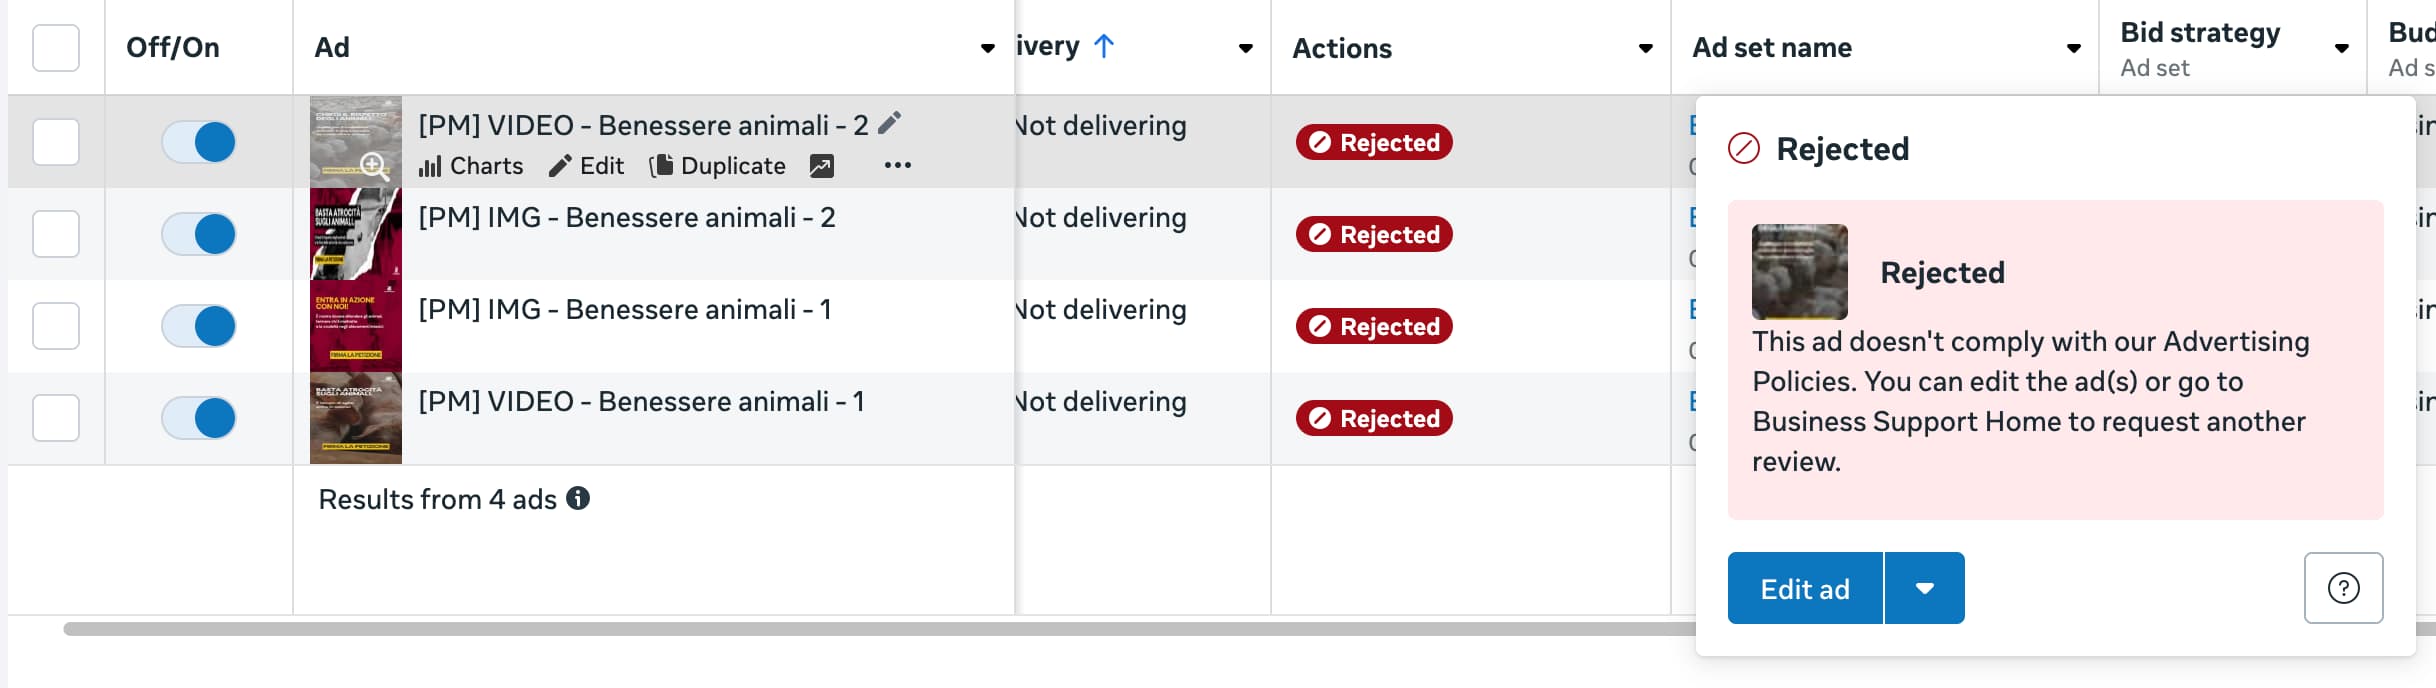Open Charts for the selected ad
The height and width of the screenshot is (688, 2436).
(471, 166)
